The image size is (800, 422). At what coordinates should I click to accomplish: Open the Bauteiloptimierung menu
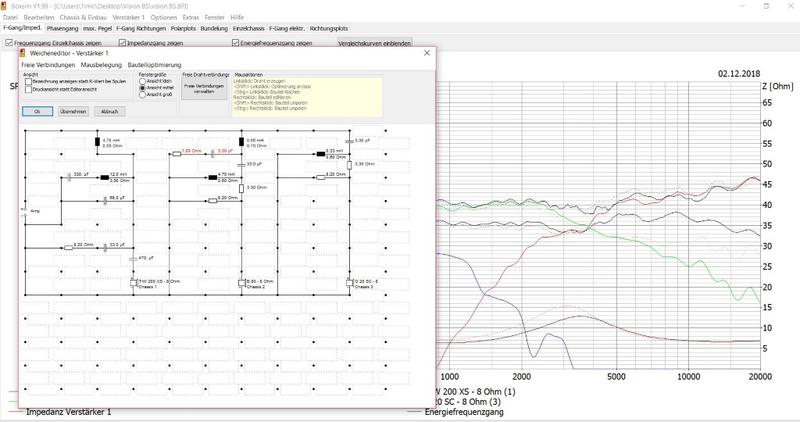click(x=156, y=65)
